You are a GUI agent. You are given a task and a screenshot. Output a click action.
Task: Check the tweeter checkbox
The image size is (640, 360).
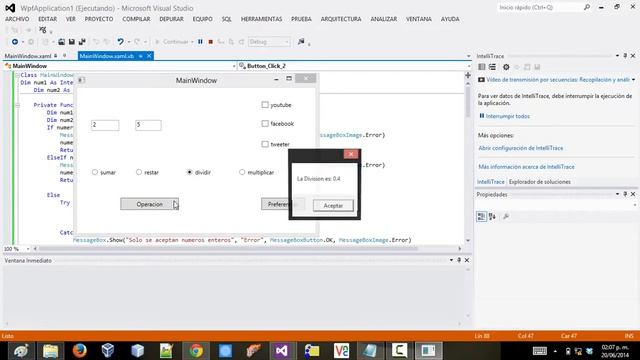(x=265, y=144)
